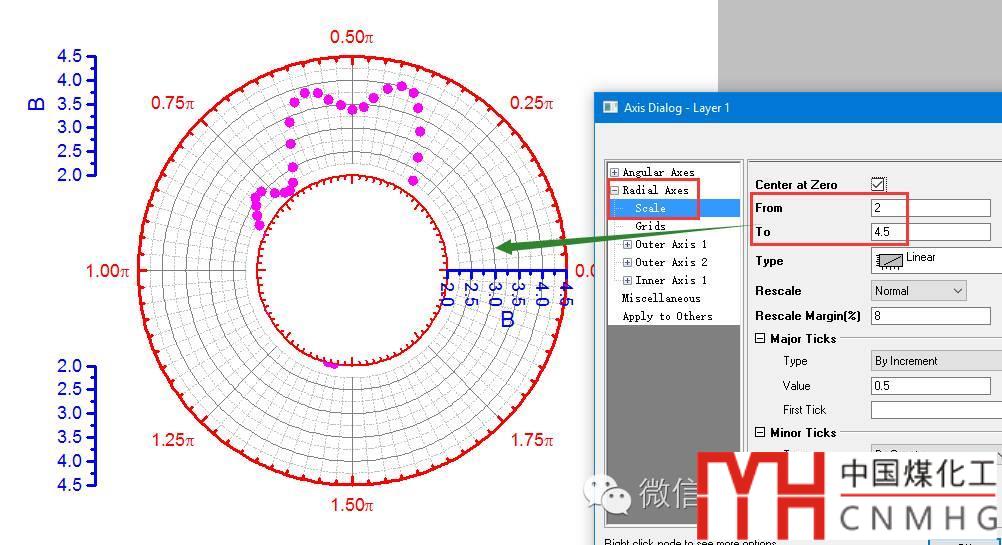Screen dimensions: 1002x545
Task: Click the Linear scale type icon
Action: click(x=888, y=261)
